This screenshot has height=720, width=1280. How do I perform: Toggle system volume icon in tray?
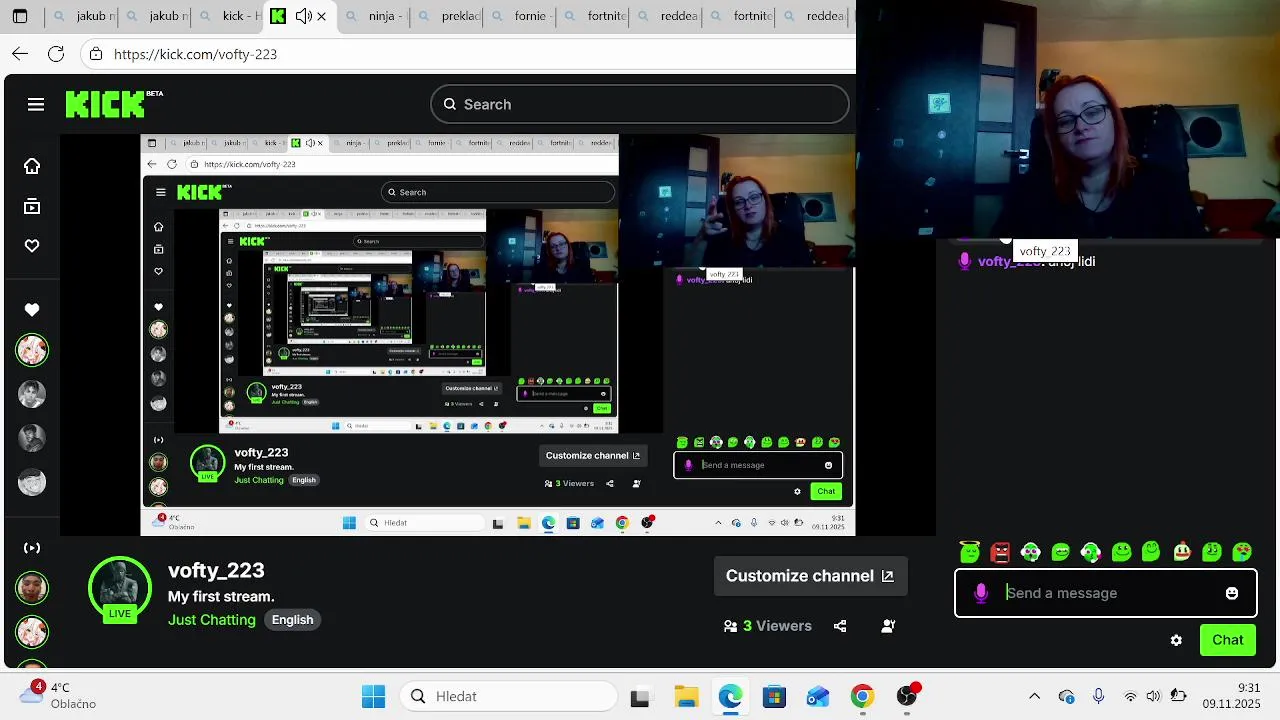(x=1153, y=696)
